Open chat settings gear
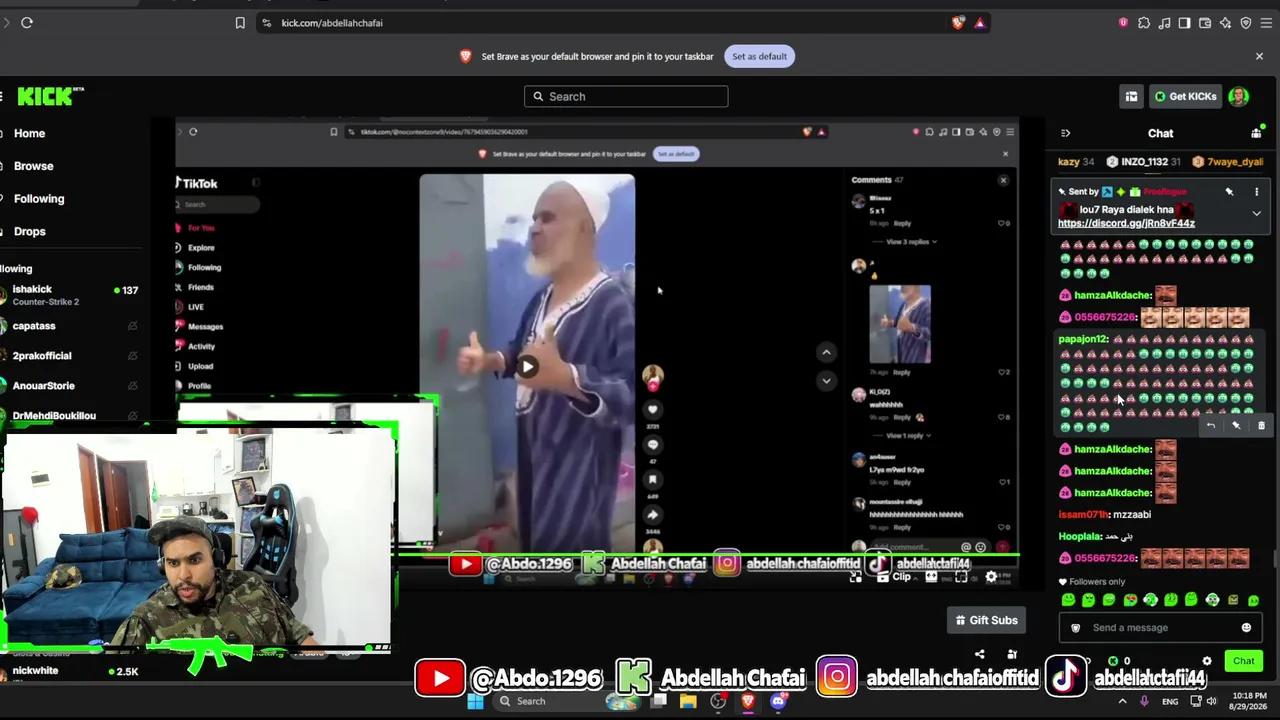 [x=1207, y=661]
